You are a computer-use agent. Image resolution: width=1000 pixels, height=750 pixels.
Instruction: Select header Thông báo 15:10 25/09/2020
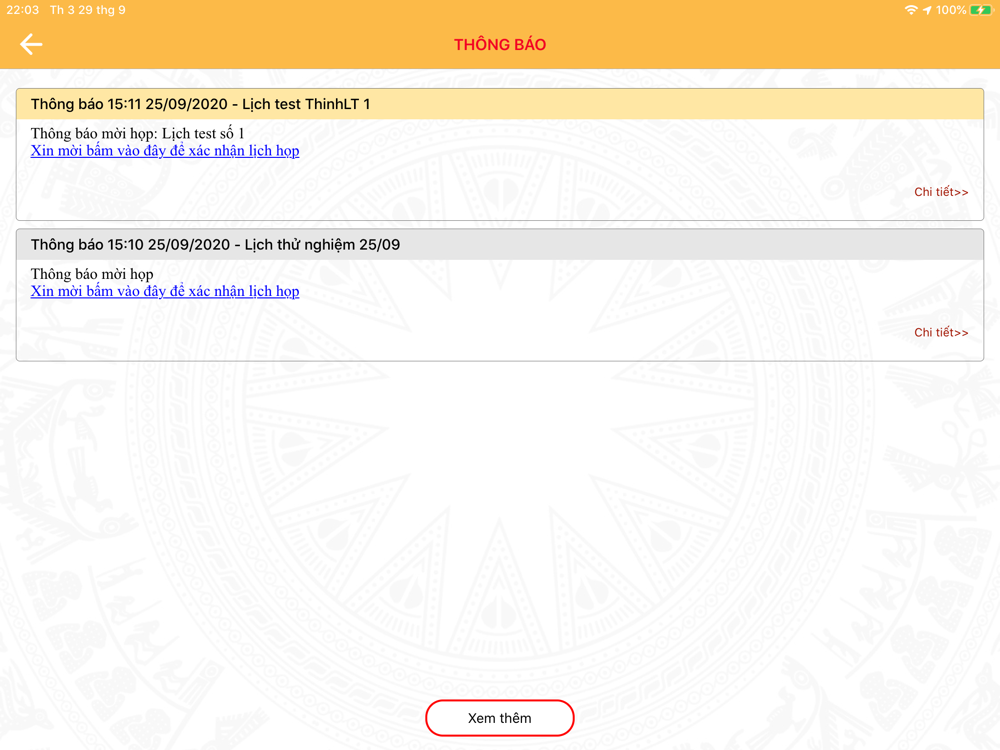pyautogui.click(x=500, y=244)
